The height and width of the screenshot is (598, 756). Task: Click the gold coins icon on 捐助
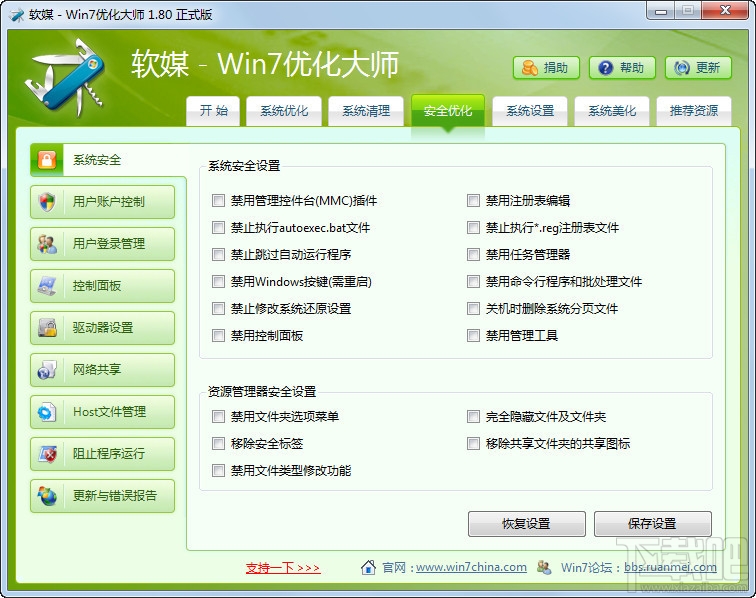tap(529, 68)
